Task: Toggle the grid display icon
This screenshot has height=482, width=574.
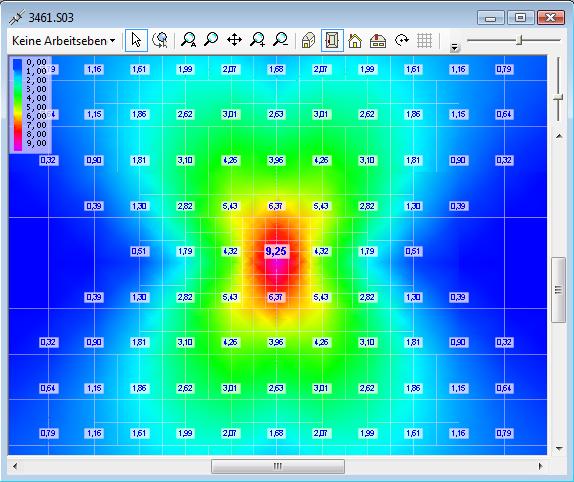Action: [x=425, y=40]
